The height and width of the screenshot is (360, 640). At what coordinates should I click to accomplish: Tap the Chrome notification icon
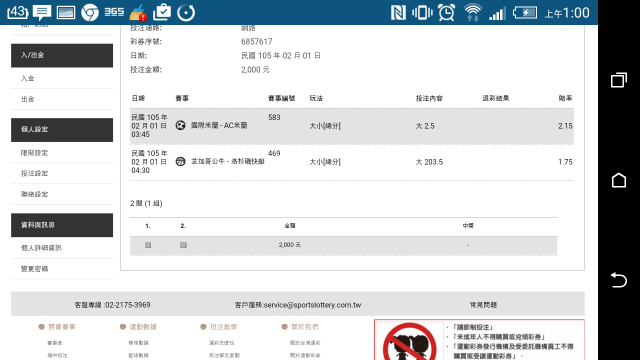click(90, 13)
